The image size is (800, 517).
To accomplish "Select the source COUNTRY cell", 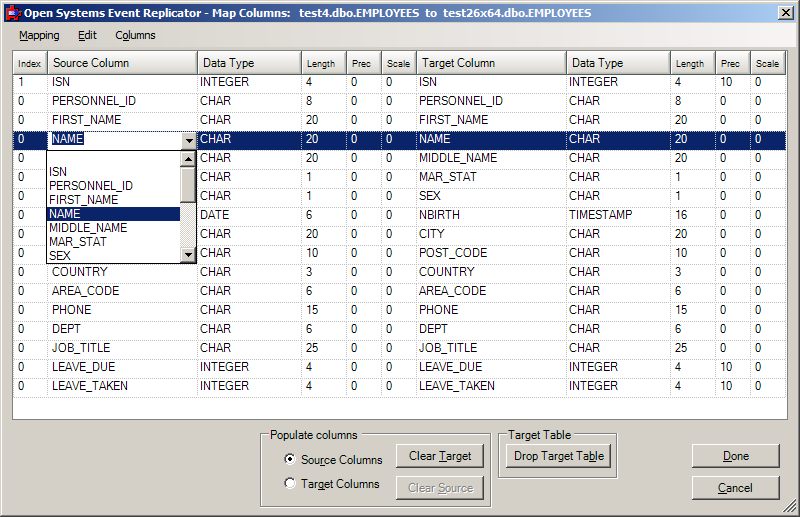I will 122,272.
